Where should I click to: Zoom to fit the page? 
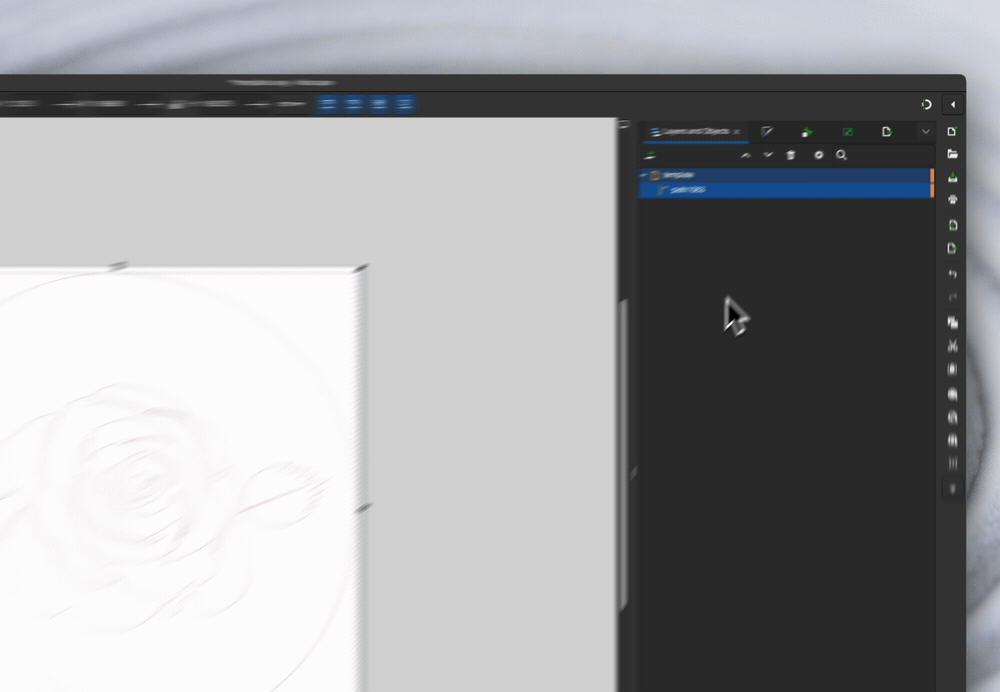click(x=952, y=440)
